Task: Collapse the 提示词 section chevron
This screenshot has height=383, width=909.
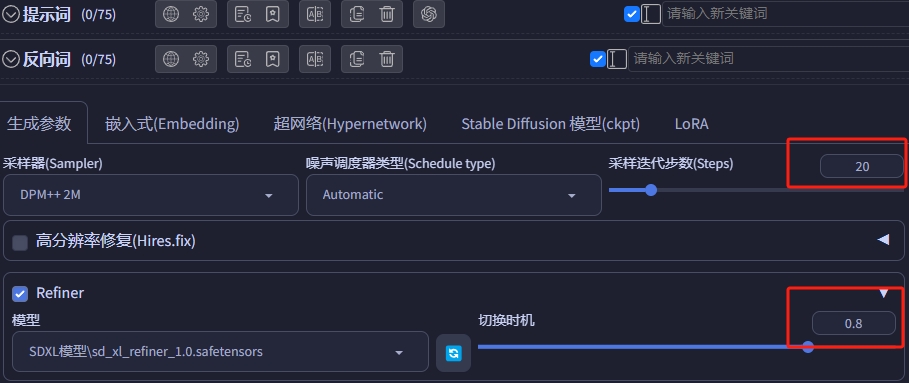Action: tap(10, 14)
